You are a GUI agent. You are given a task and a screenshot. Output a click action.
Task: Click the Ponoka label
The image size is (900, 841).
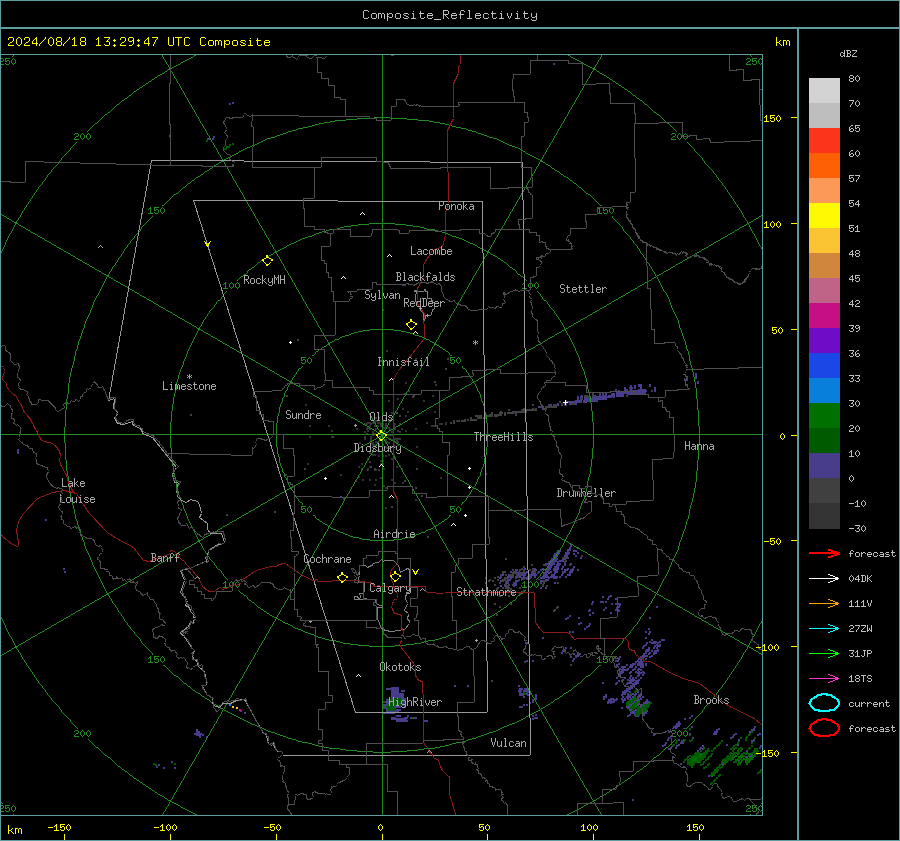pyautogui.click(x=456, y=206)
